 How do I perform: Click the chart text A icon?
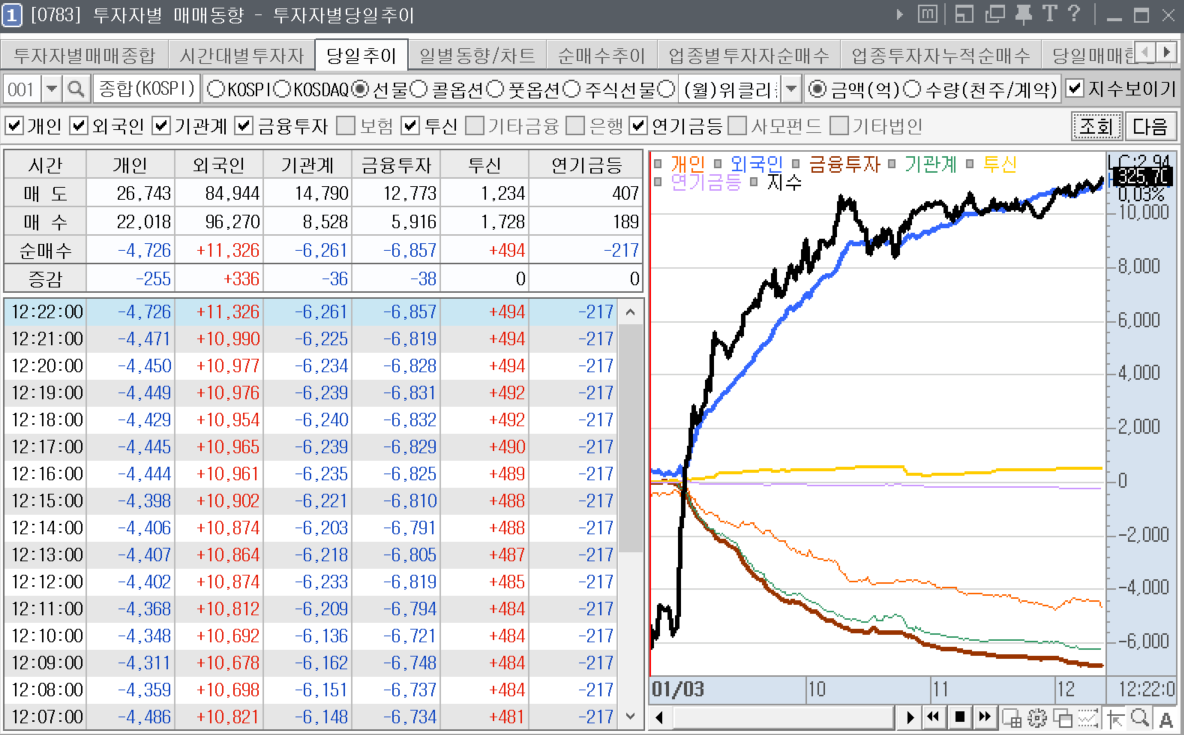point(1165,717)
